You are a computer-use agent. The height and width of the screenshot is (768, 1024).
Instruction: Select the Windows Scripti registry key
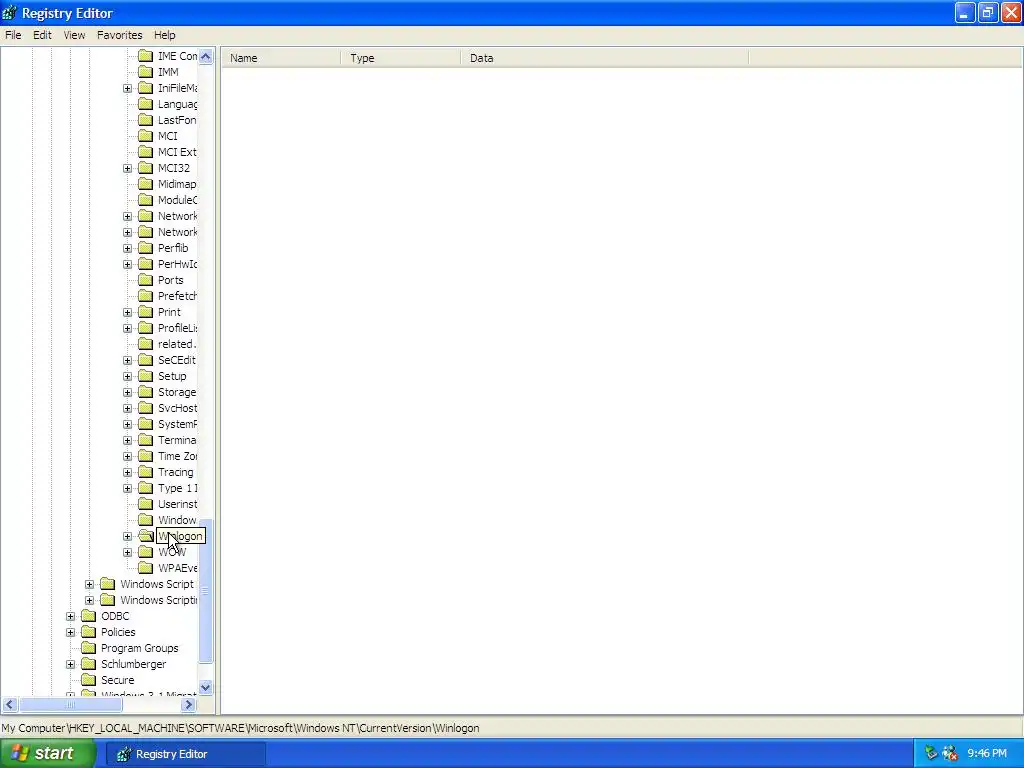(158, 600)
